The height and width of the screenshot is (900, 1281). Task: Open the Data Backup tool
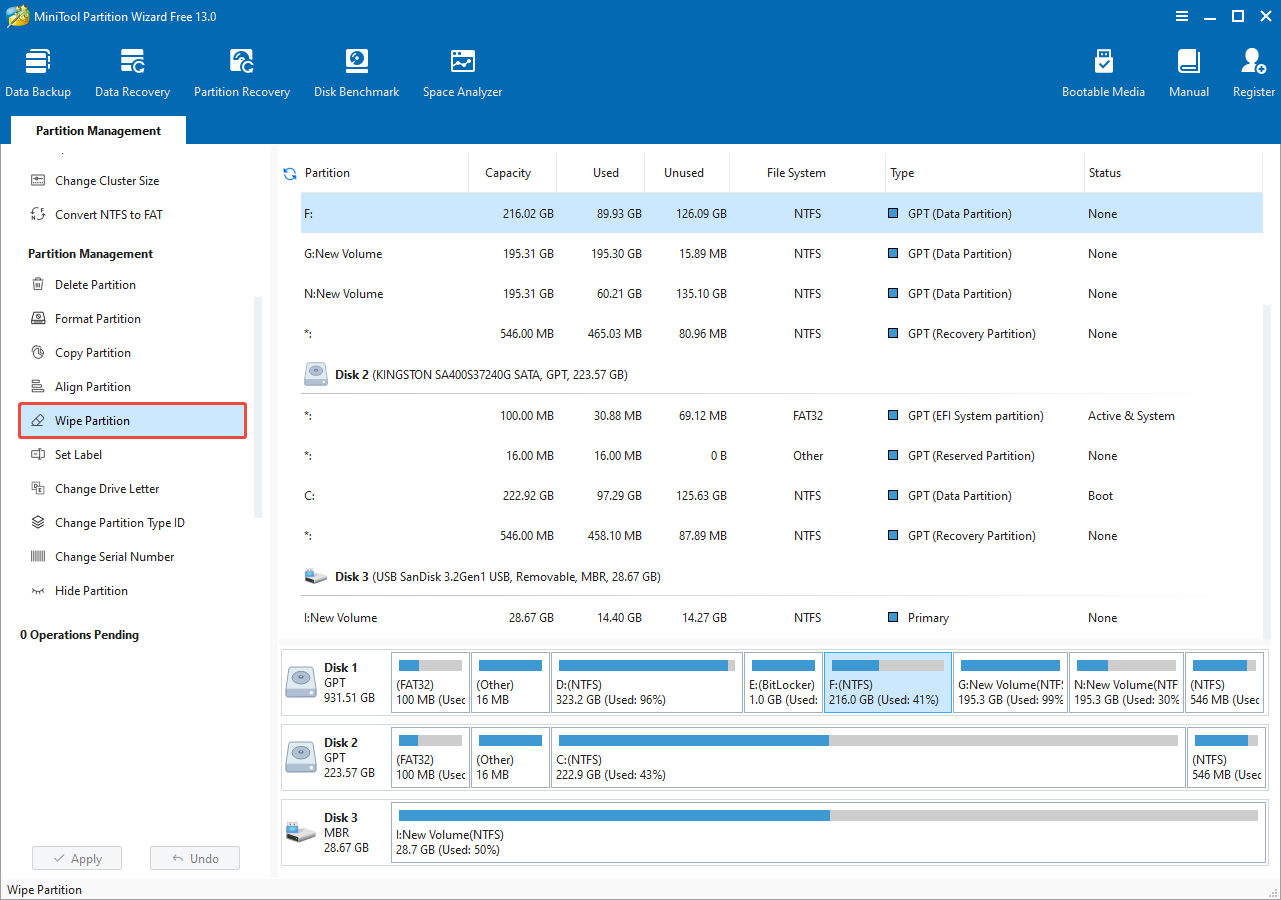38,70
